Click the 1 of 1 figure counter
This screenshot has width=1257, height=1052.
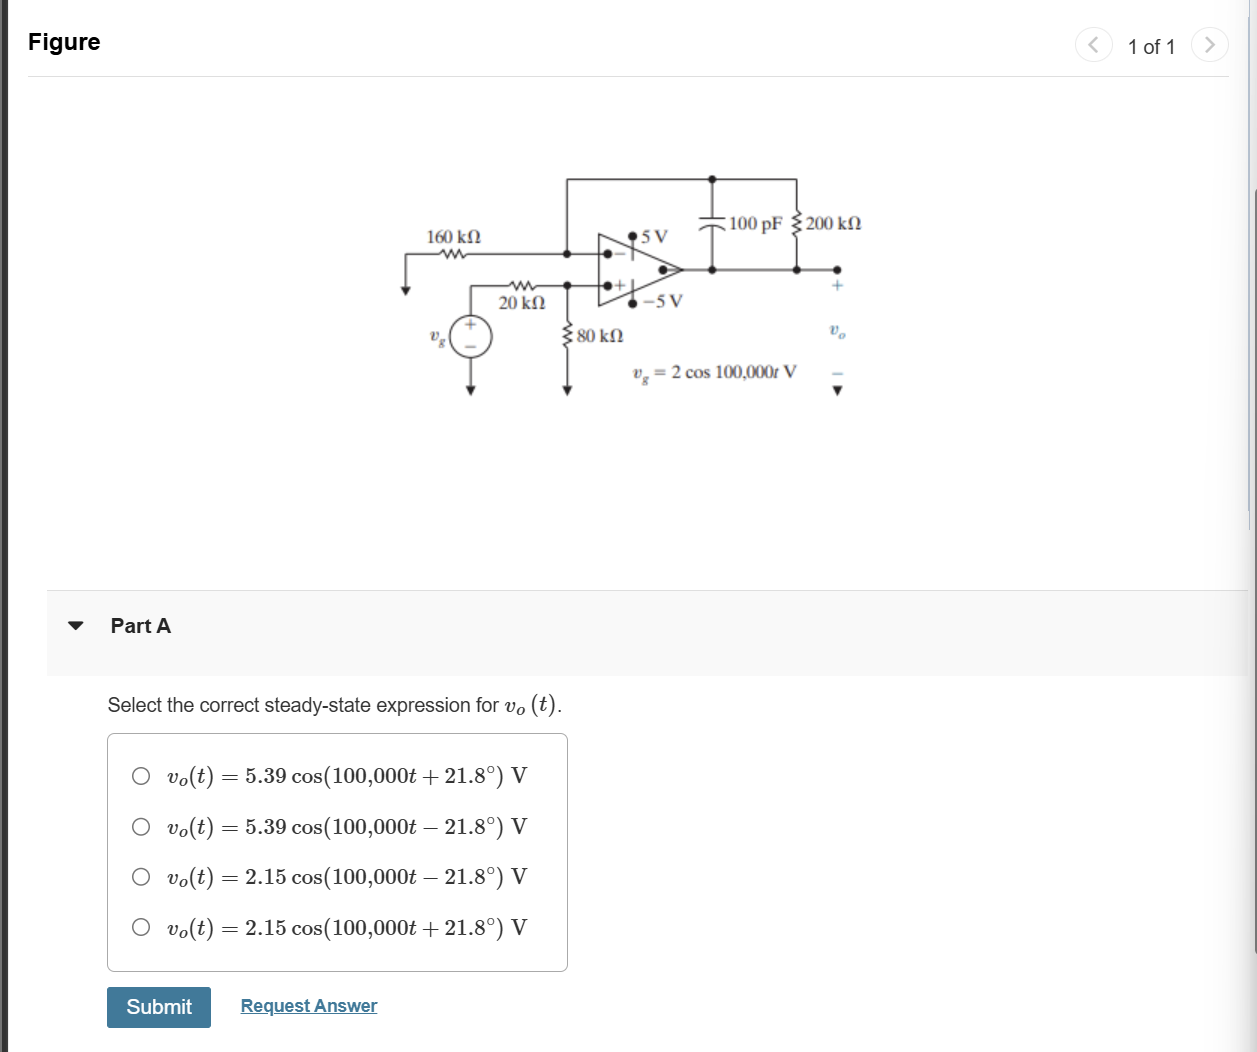(x=1151, y=47)
